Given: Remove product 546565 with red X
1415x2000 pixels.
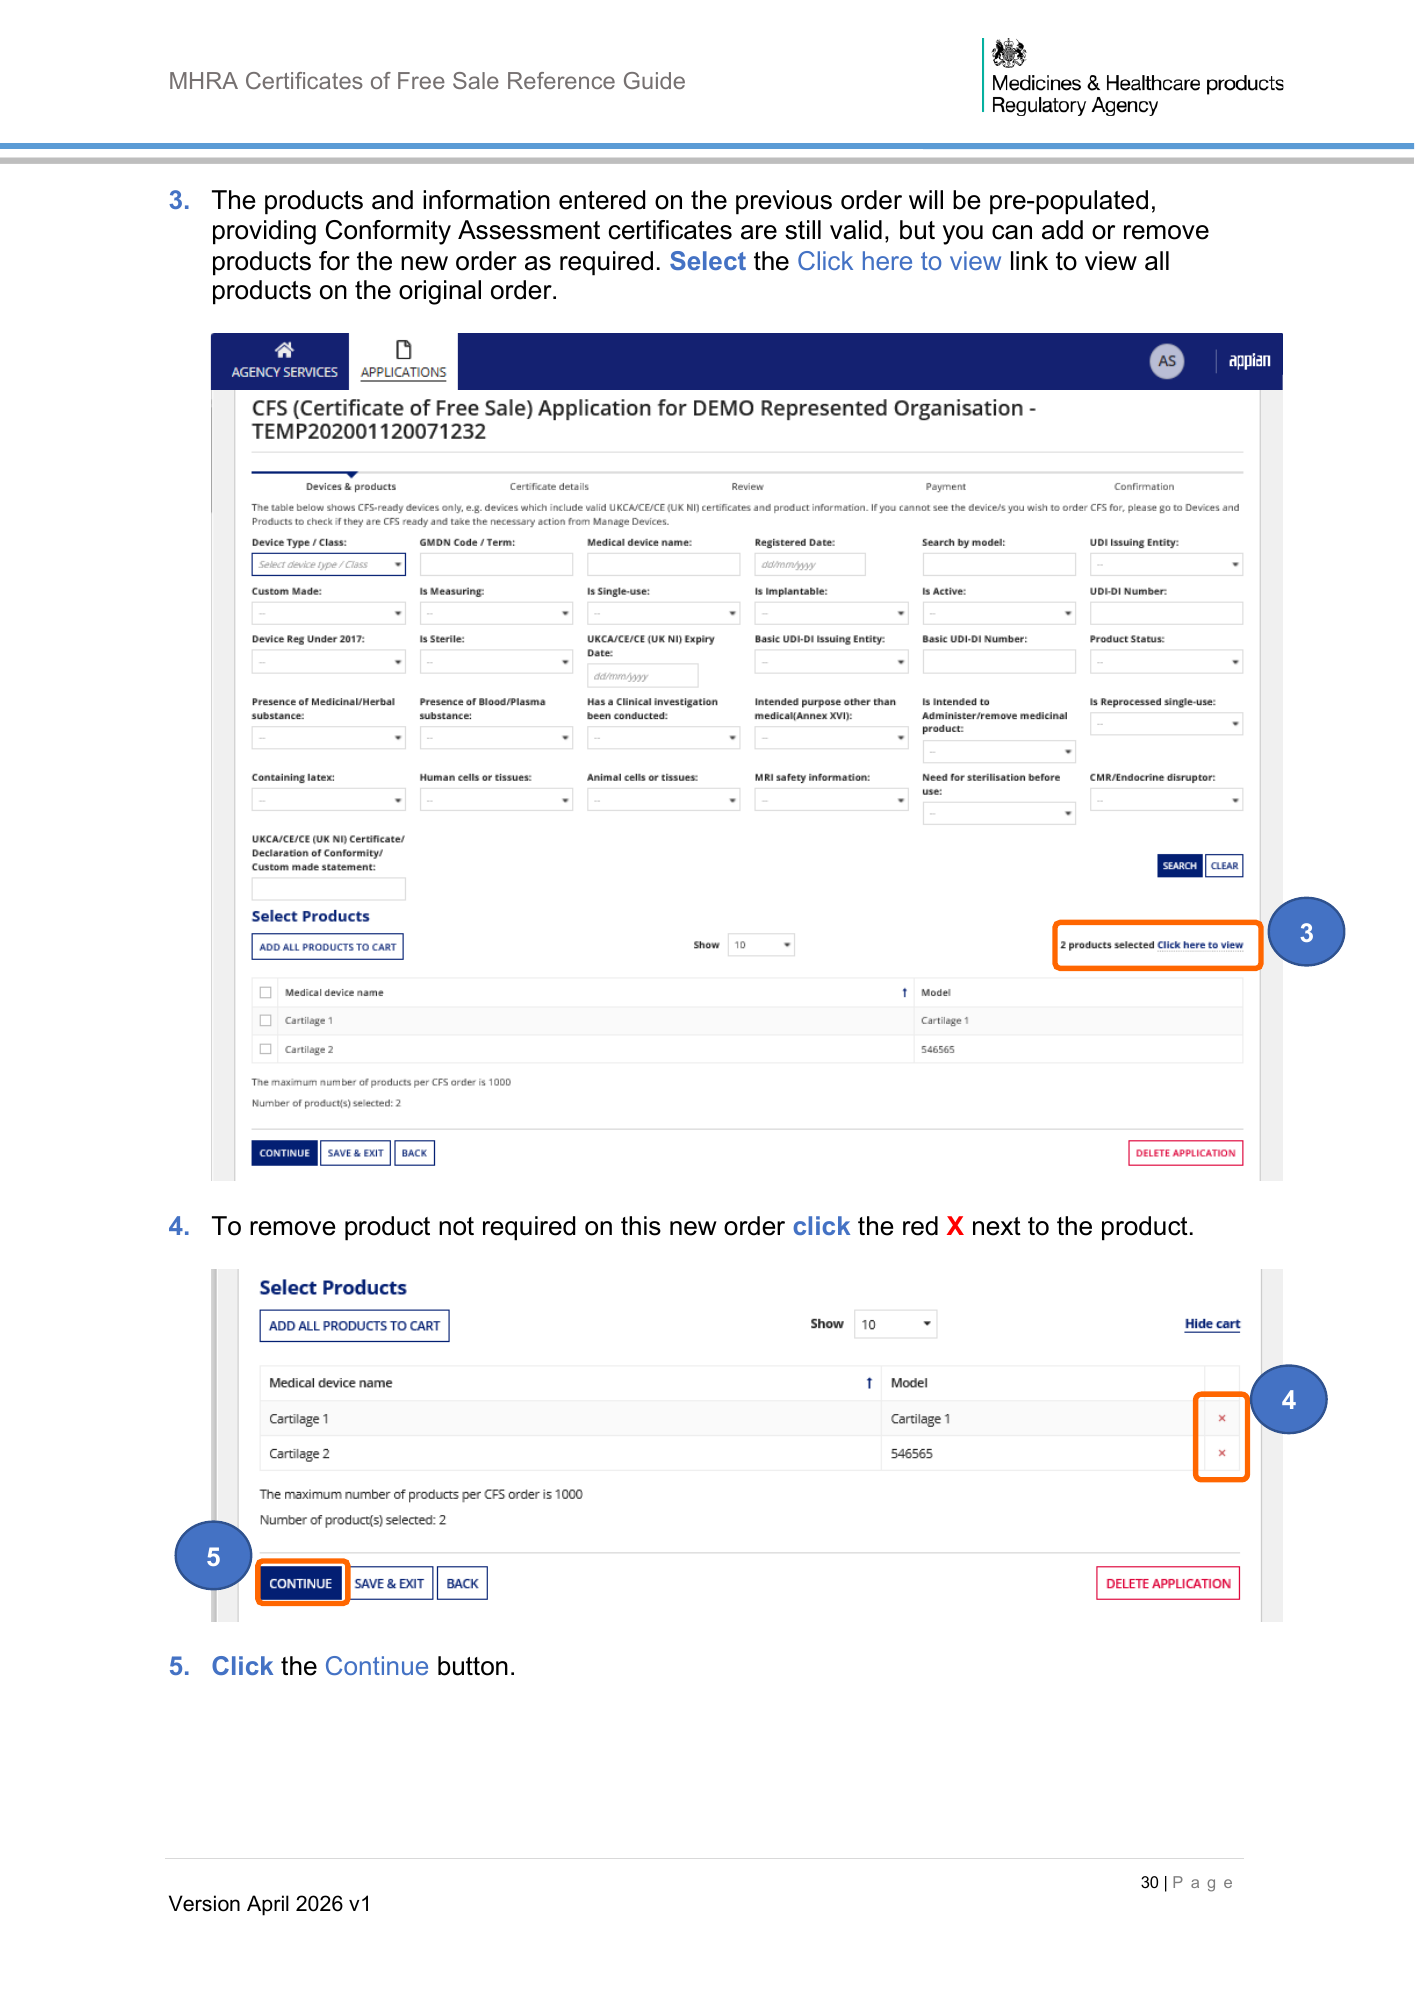Looking at the screenshot, I should tap(1221, 1453).
